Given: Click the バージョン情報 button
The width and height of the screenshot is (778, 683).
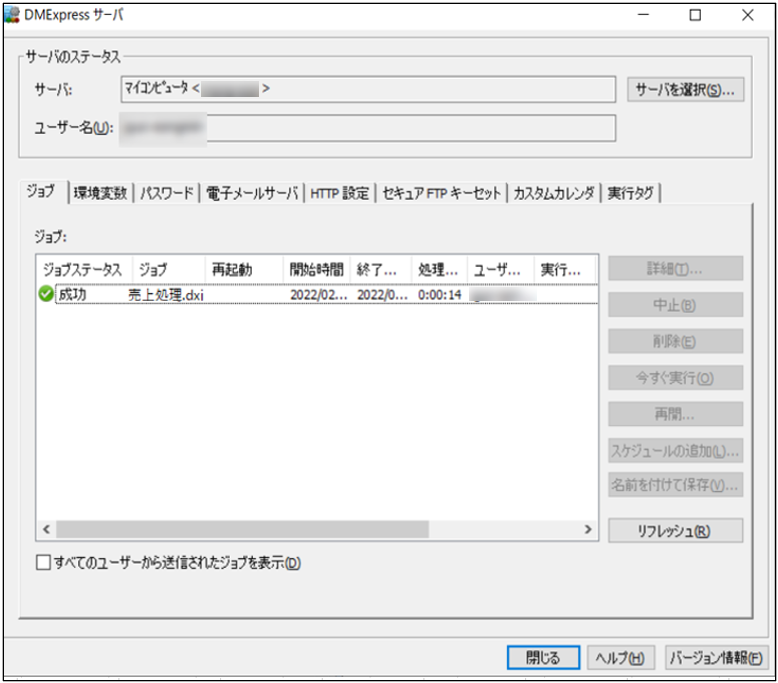Looking at the screenshot, I should pos(714,657).
